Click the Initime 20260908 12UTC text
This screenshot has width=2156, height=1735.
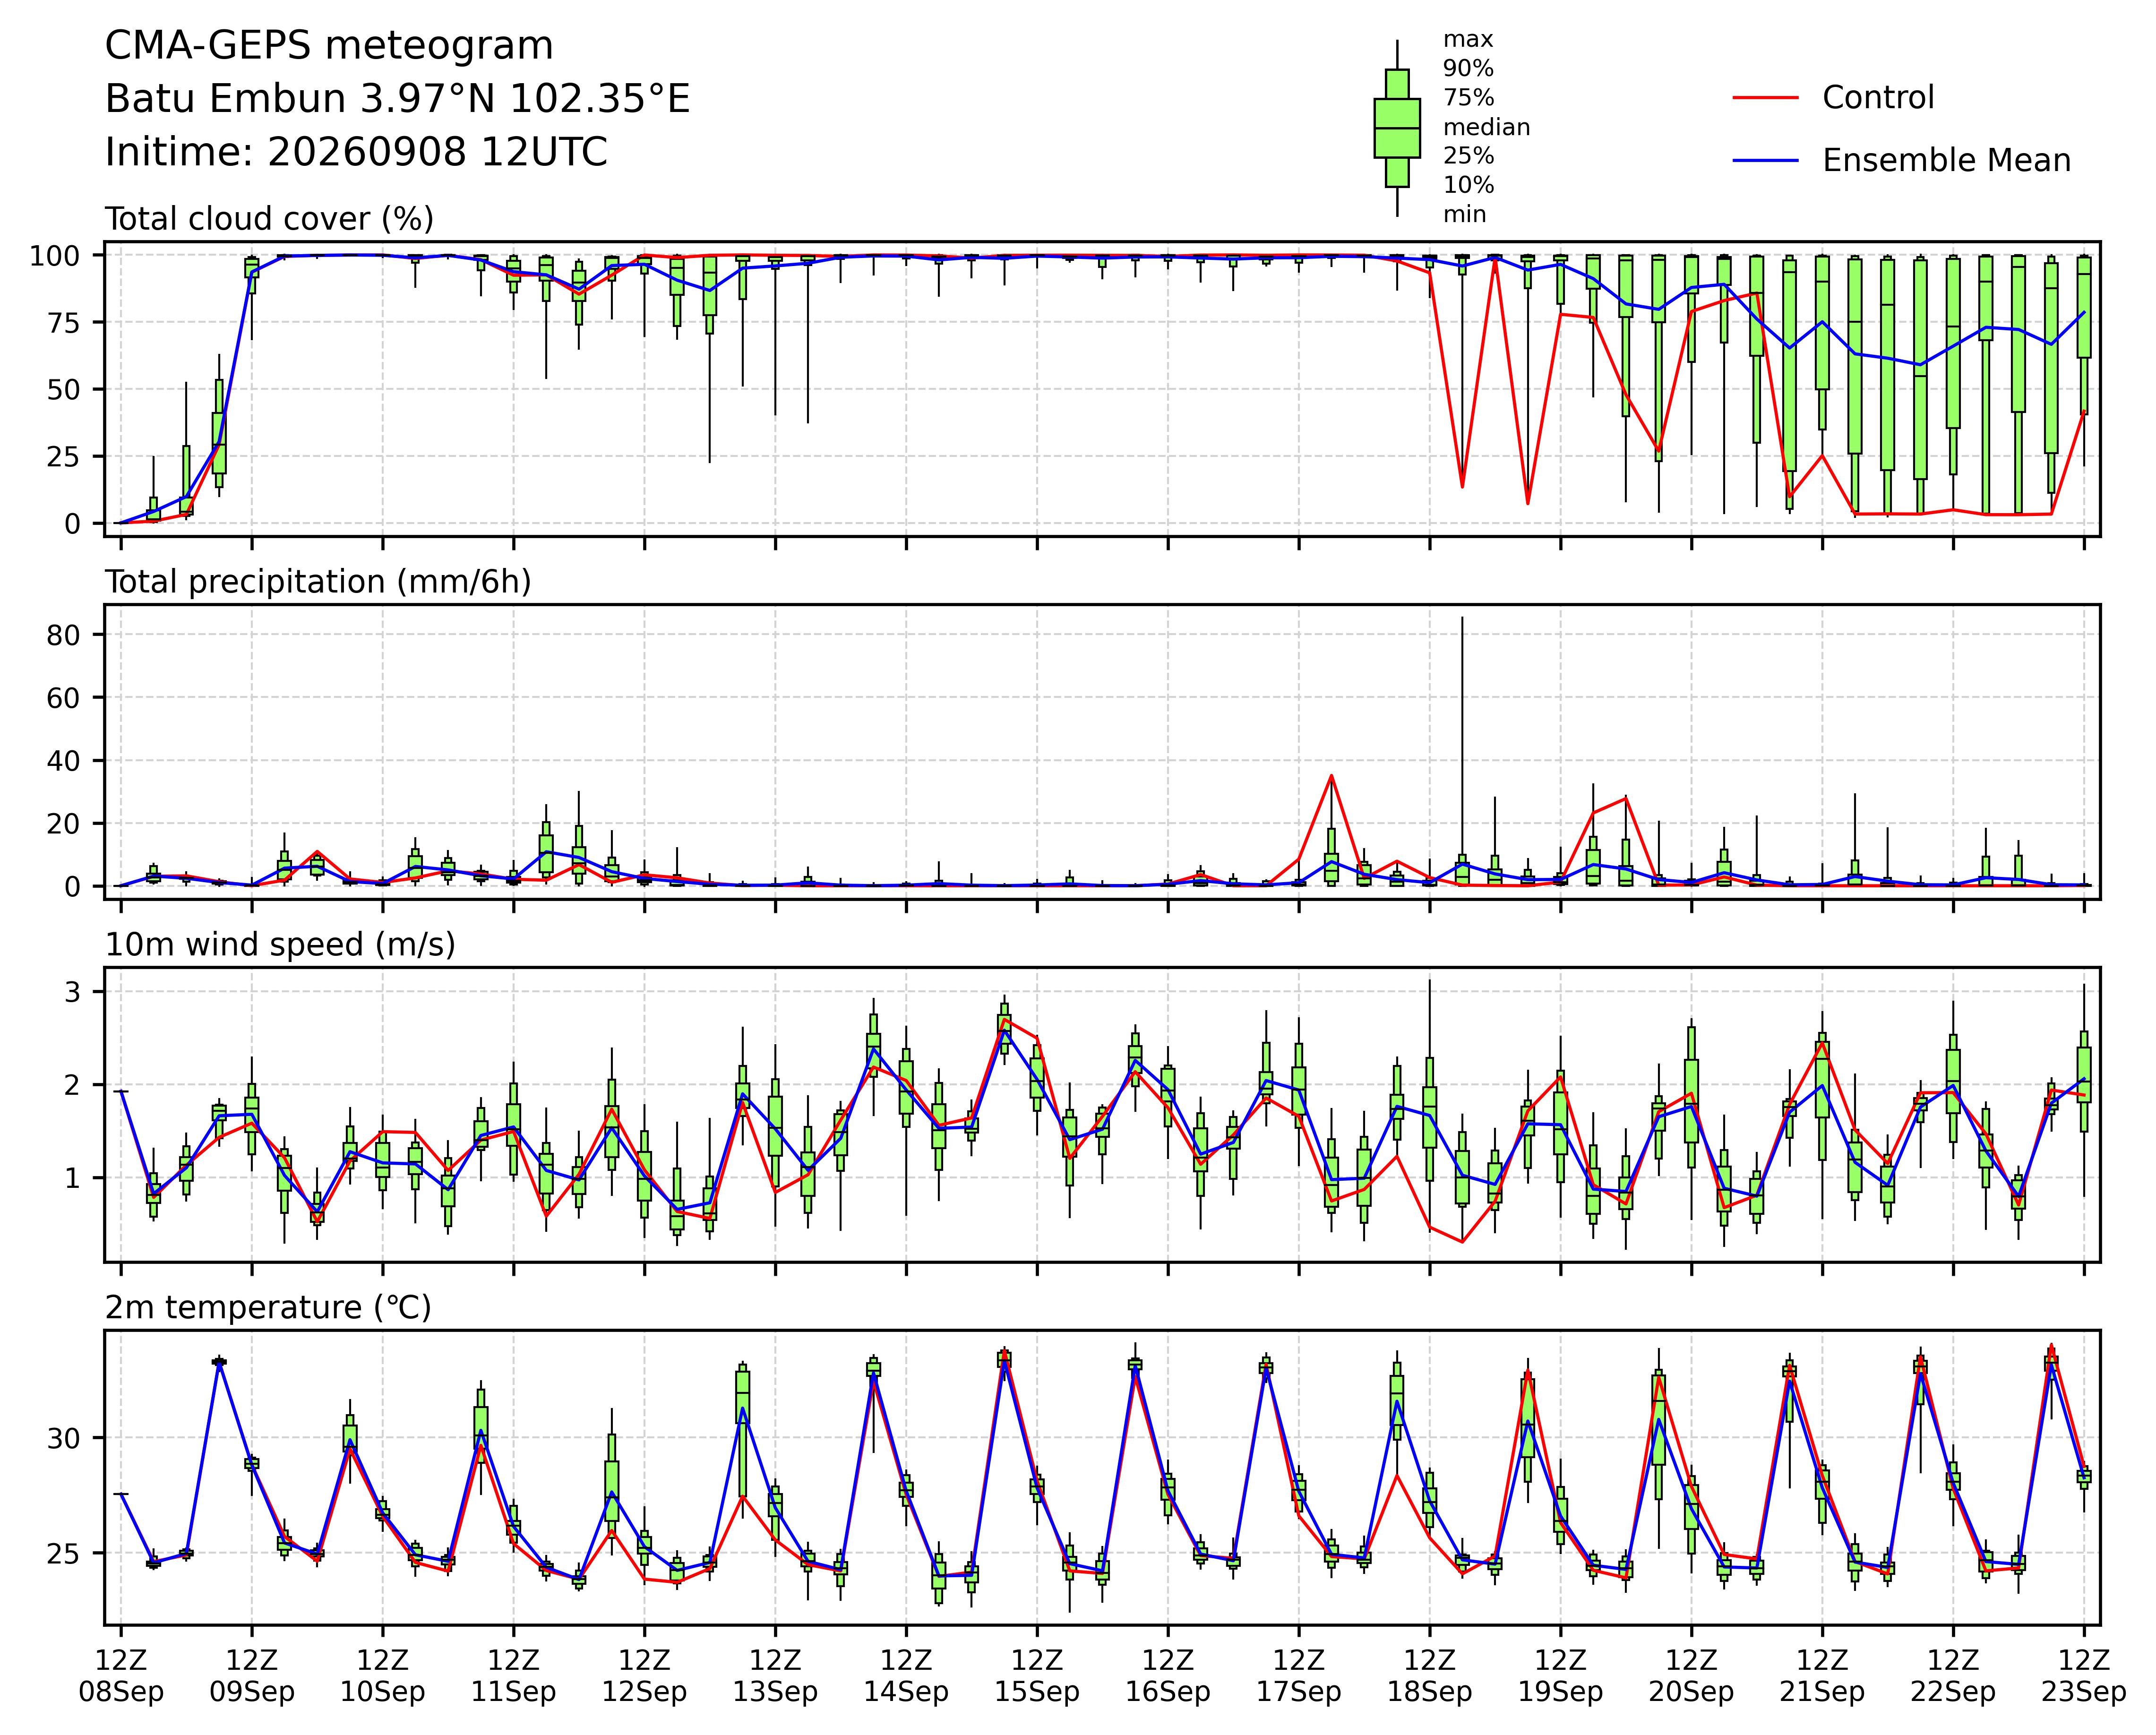coord(356,153)
